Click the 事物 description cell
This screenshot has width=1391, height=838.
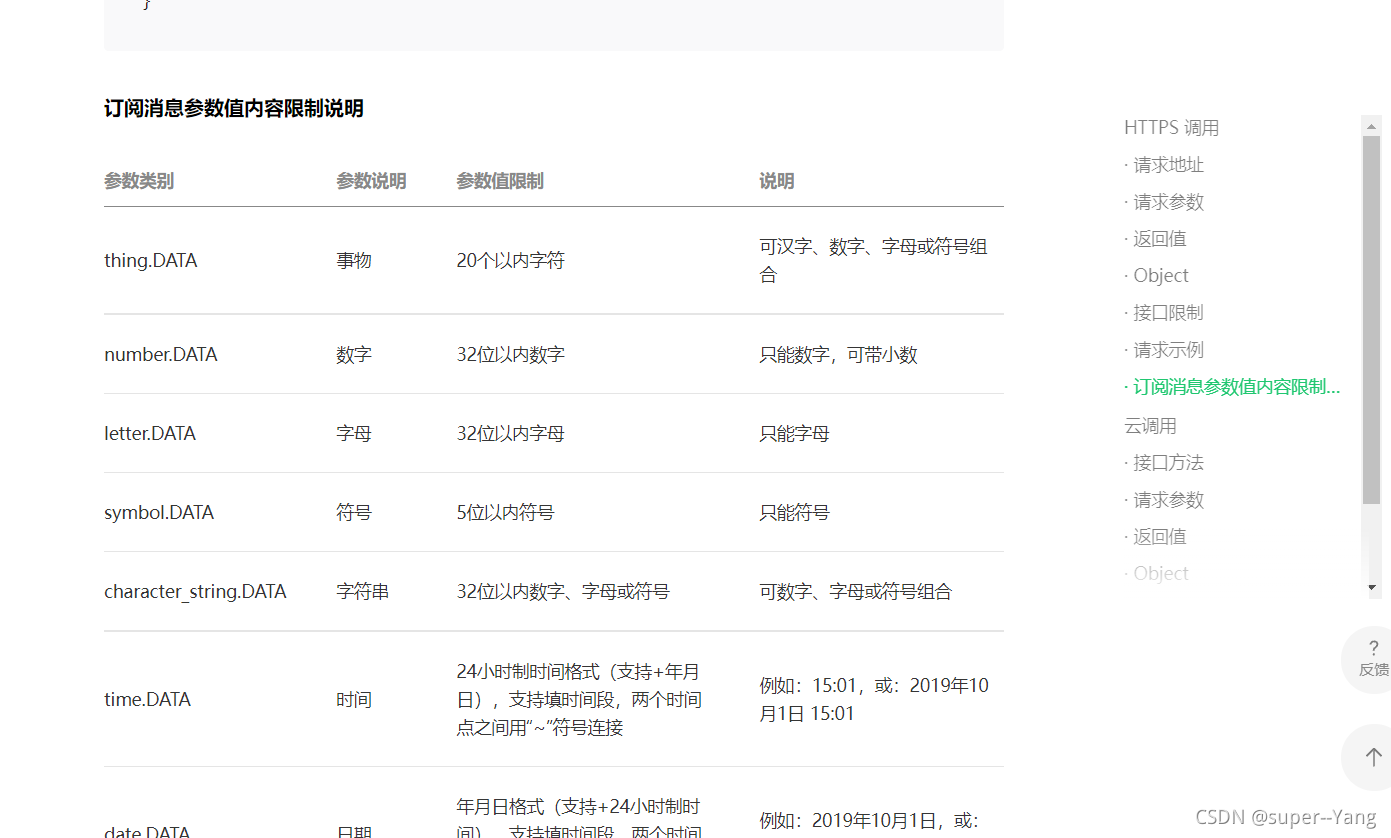point(354,261)
